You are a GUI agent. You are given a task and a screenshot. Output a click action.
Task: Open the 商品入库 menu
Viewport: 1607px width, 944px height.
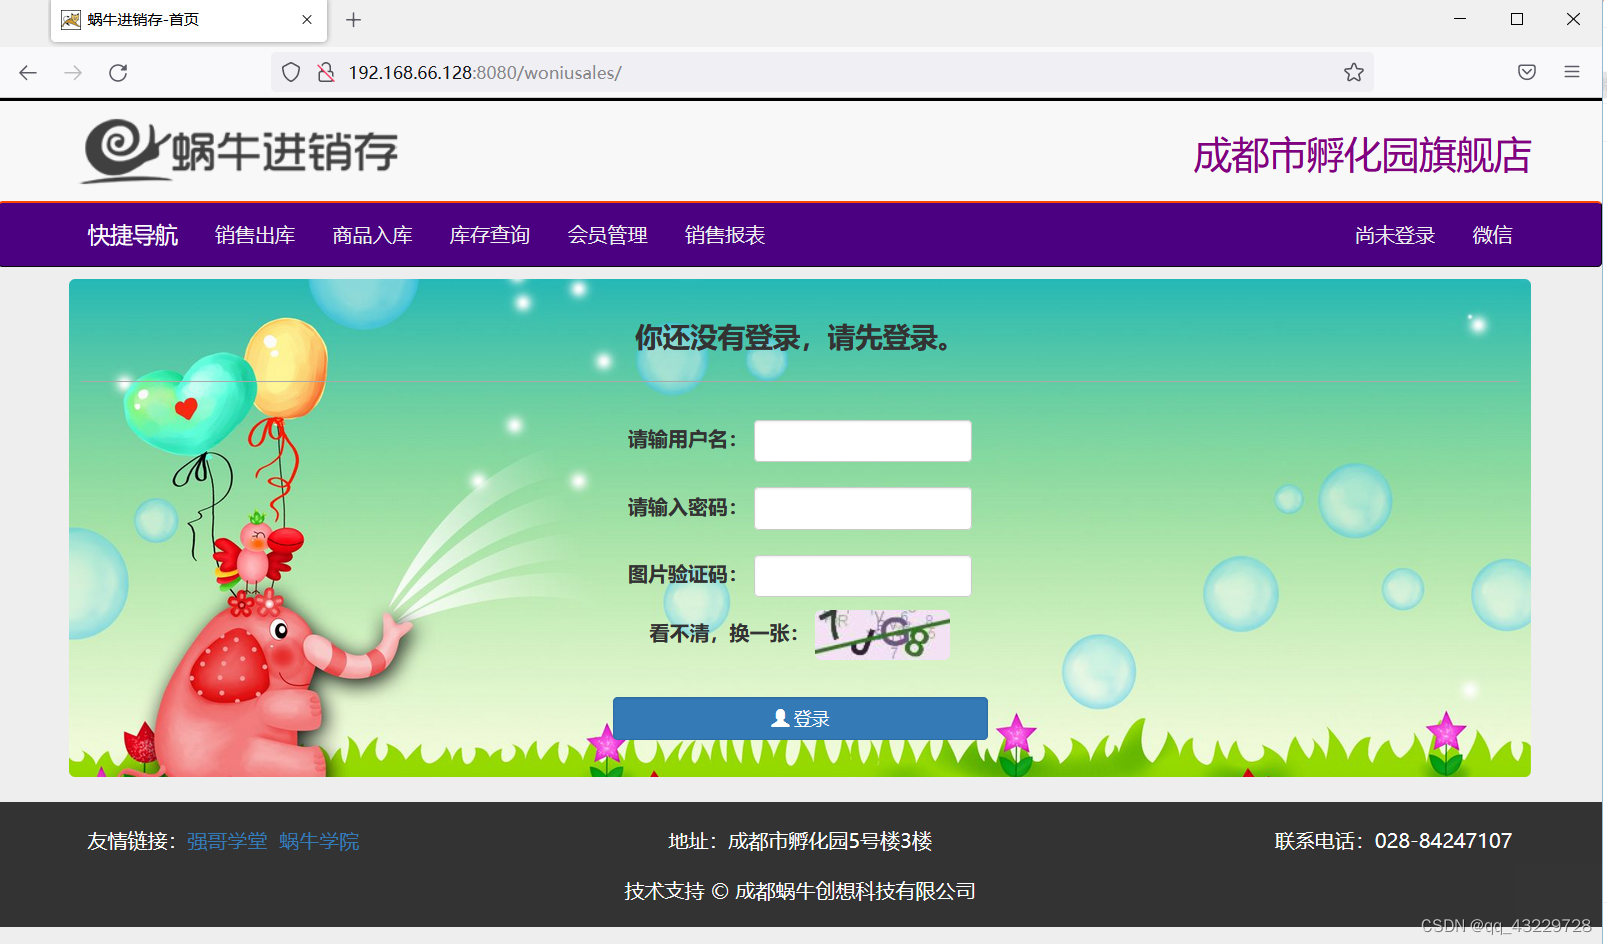(371, 235)
